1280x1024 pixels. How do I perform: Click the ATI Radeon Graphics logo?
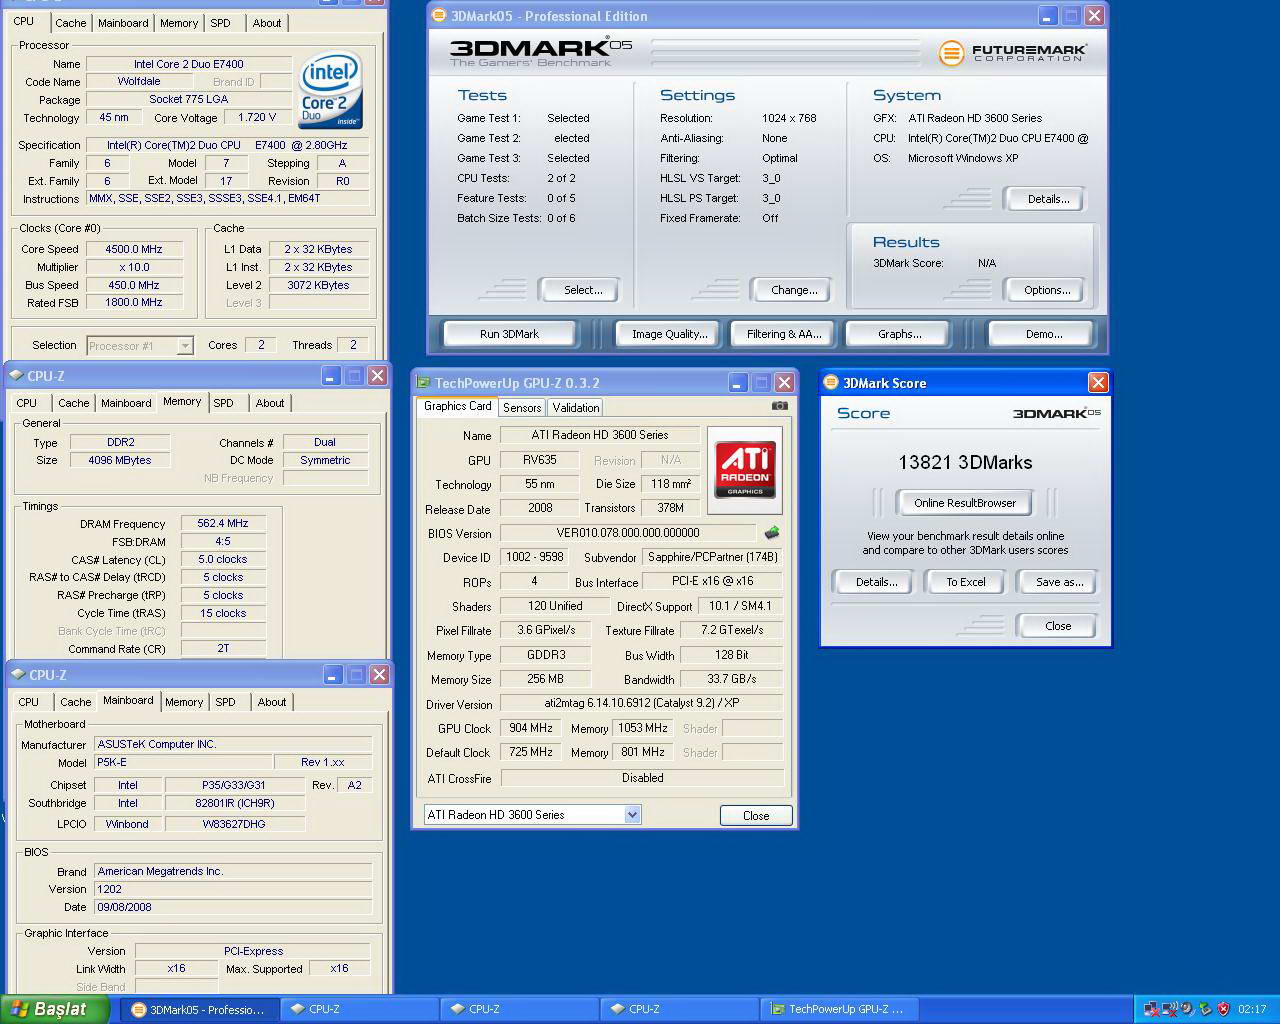click(x=745, y=471)
